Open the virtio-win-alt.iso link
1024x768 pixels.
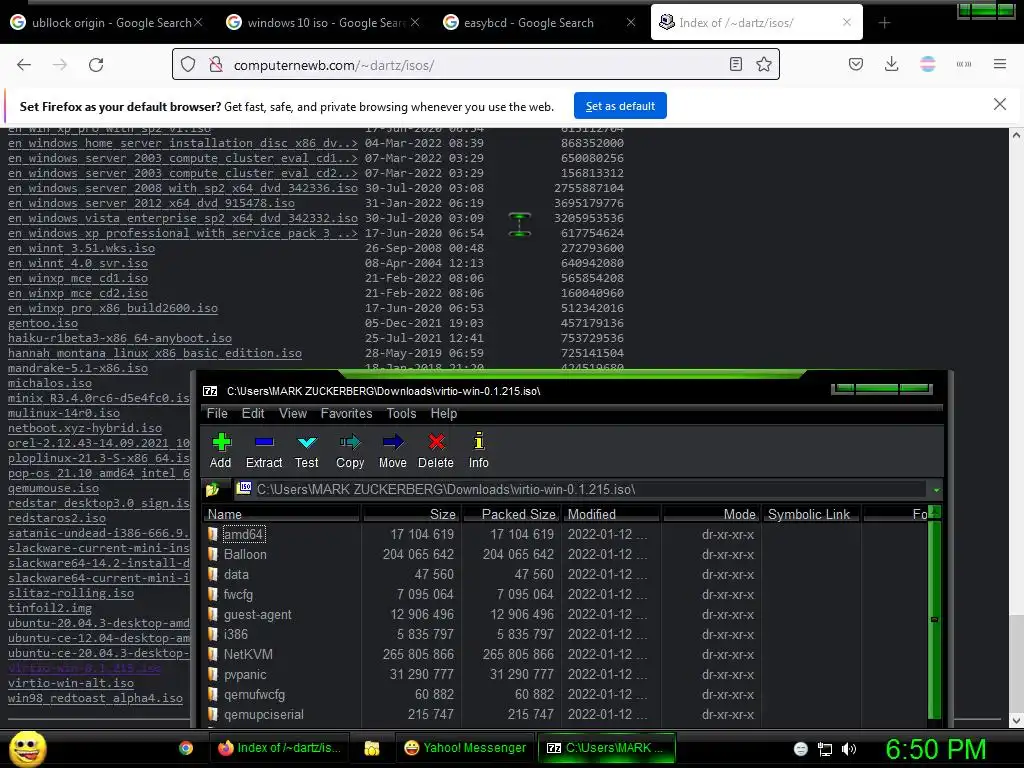(71, 682)
